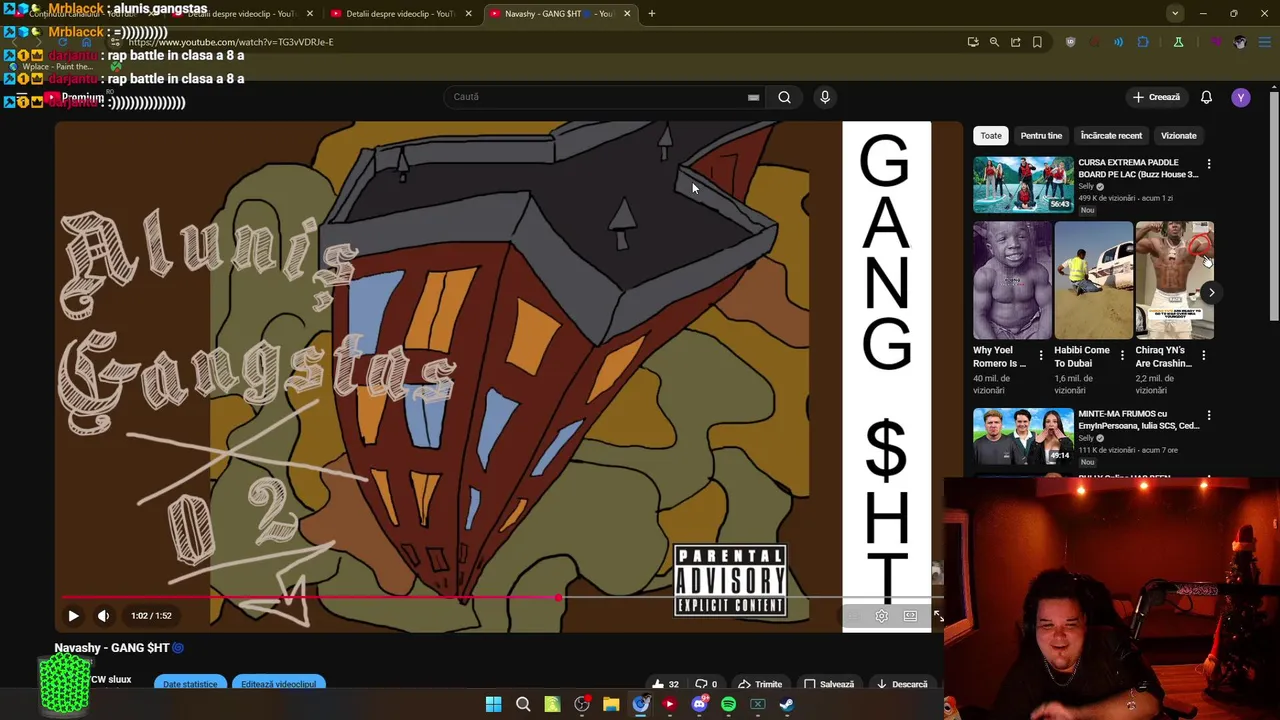Open the player settings gear
This screenshot has height=720, width=1280.
881,616
